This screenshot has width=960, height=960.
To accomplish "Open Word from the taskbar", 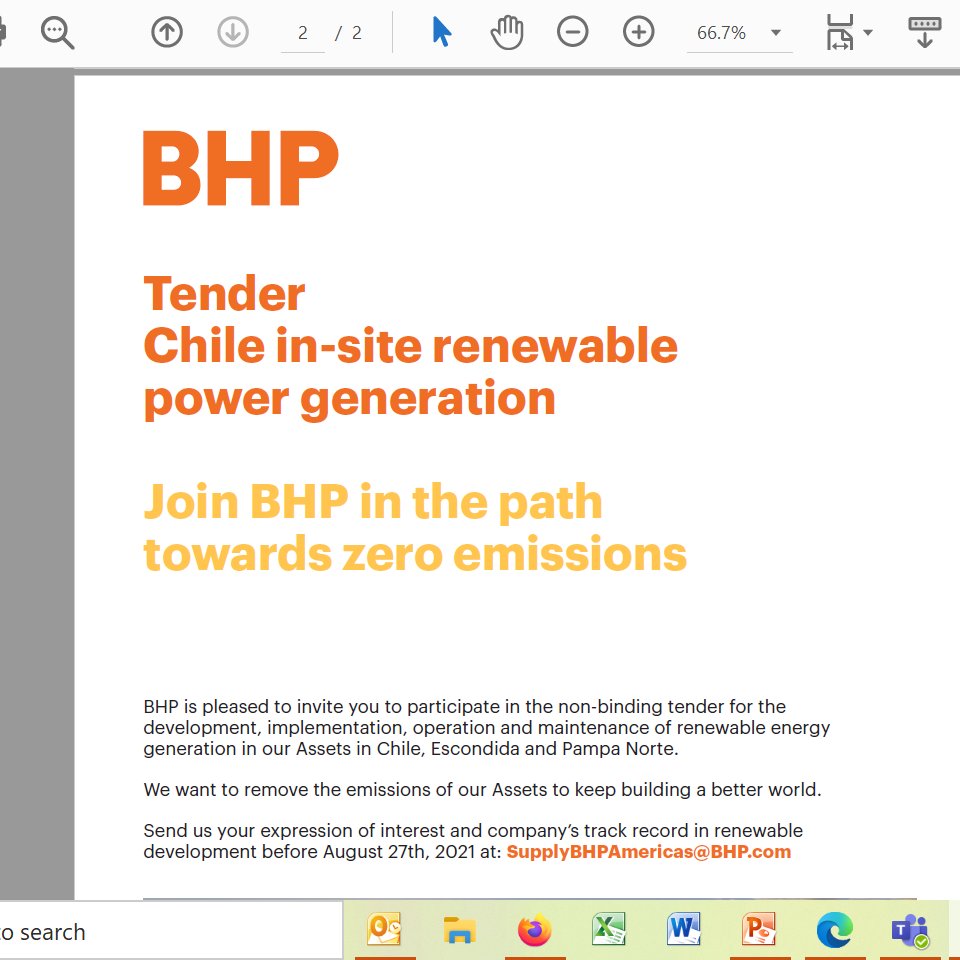I will 684,929.
